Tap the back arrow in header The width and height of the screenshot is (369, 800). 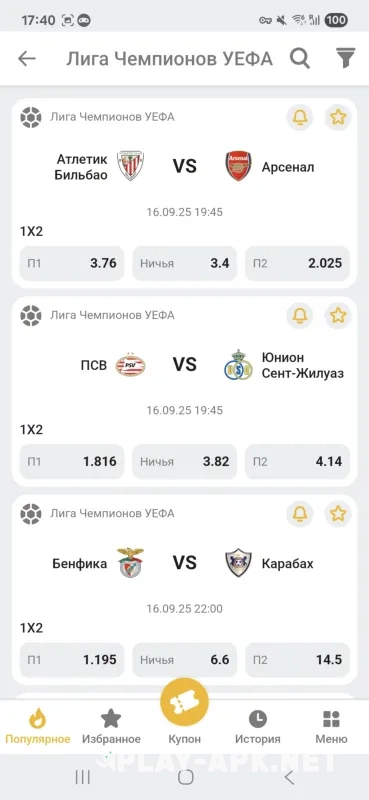point(27,59)
